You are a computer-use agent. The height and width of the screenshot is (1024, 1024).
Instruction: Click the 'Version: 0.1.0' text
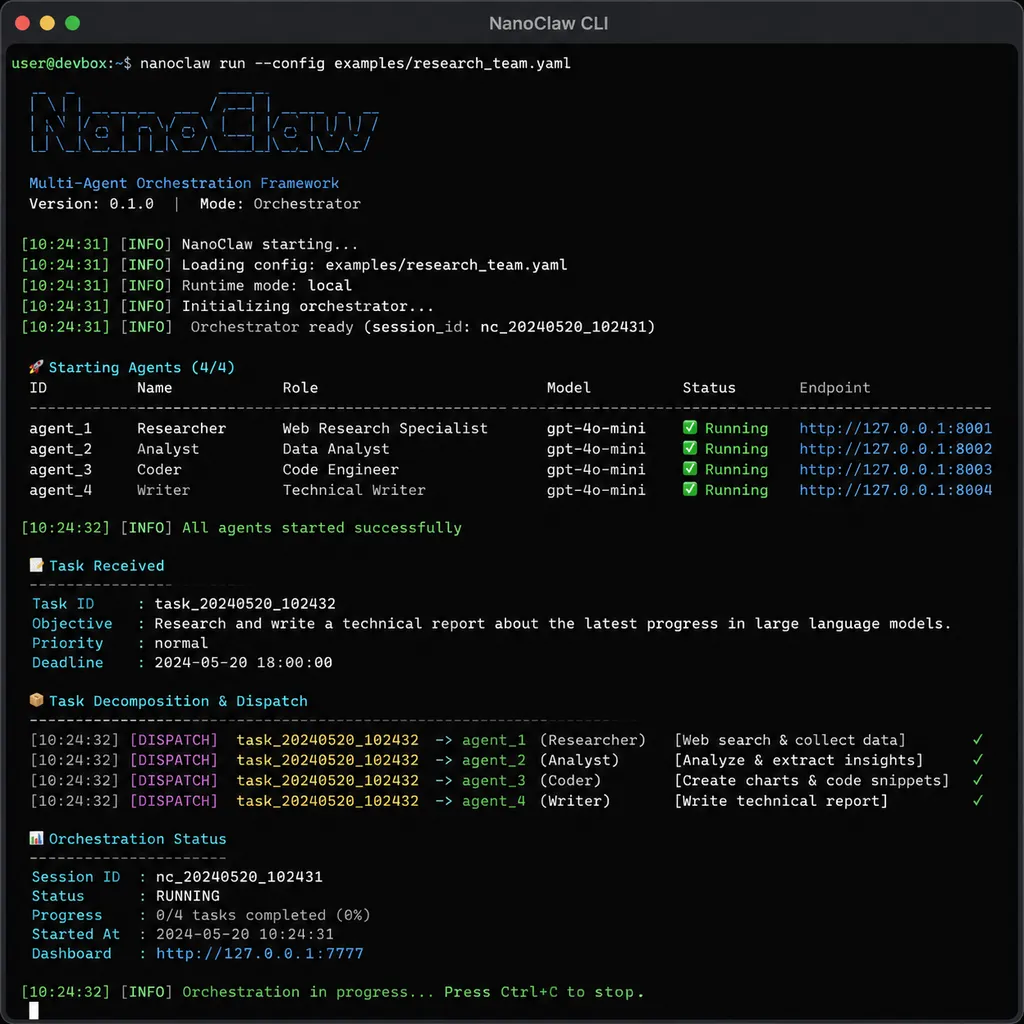point(91,204)
